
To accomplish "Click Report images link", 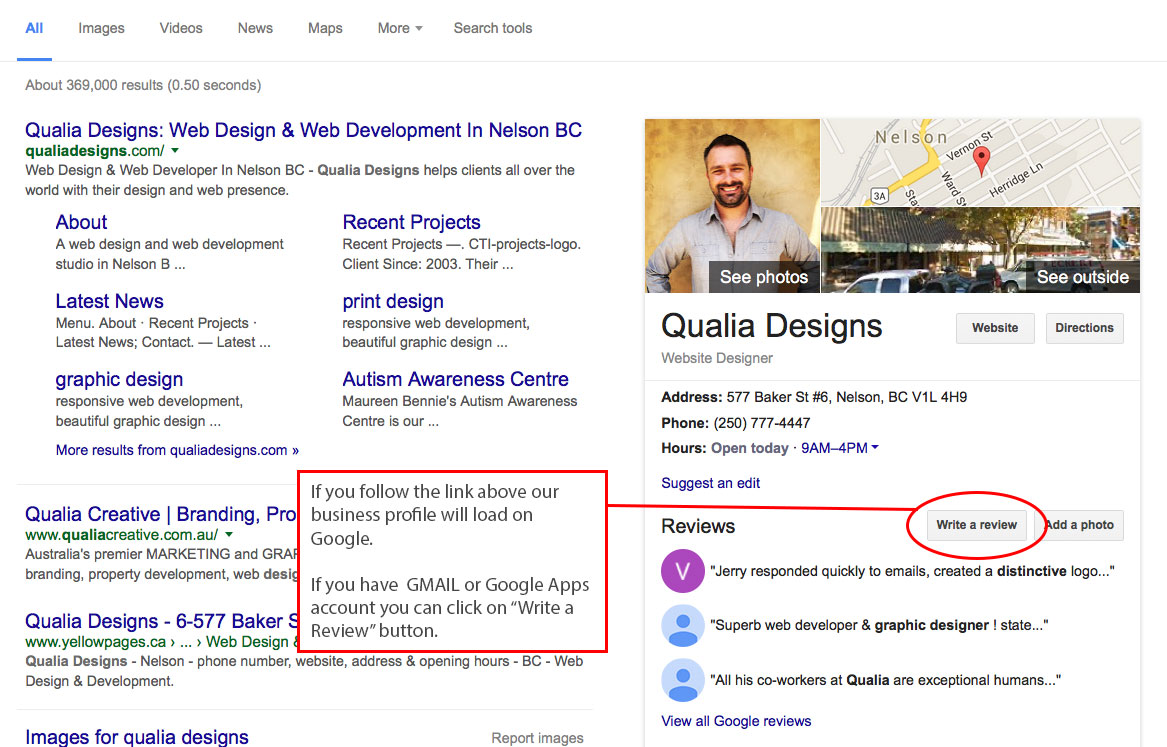I will click(x=537, y=738).
